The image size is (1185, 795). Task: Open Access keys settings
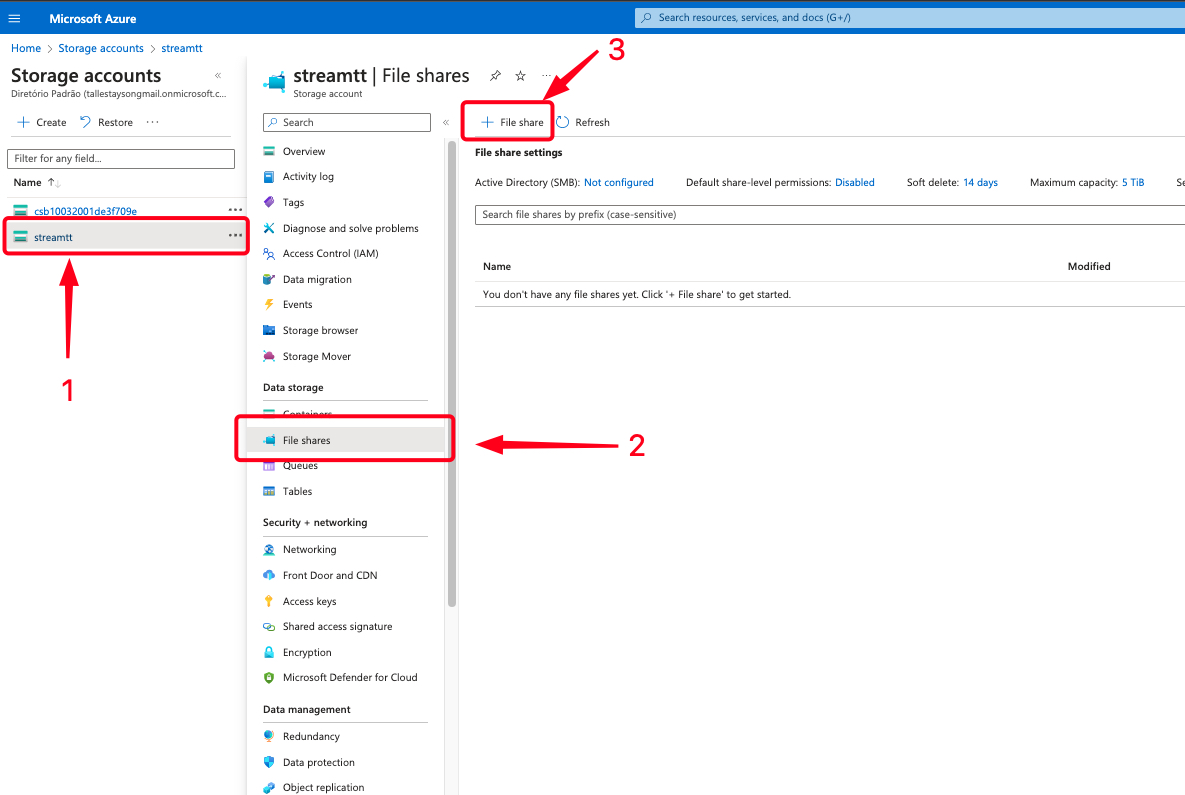309,601
